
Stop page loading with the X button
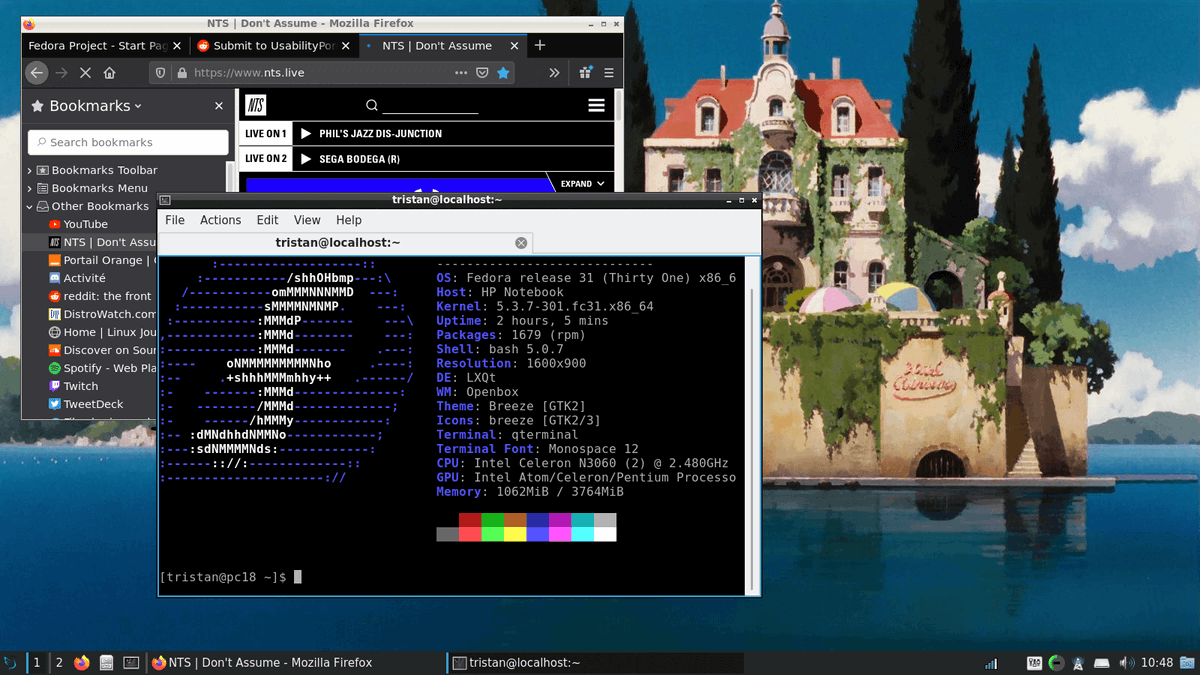(85, 73)
